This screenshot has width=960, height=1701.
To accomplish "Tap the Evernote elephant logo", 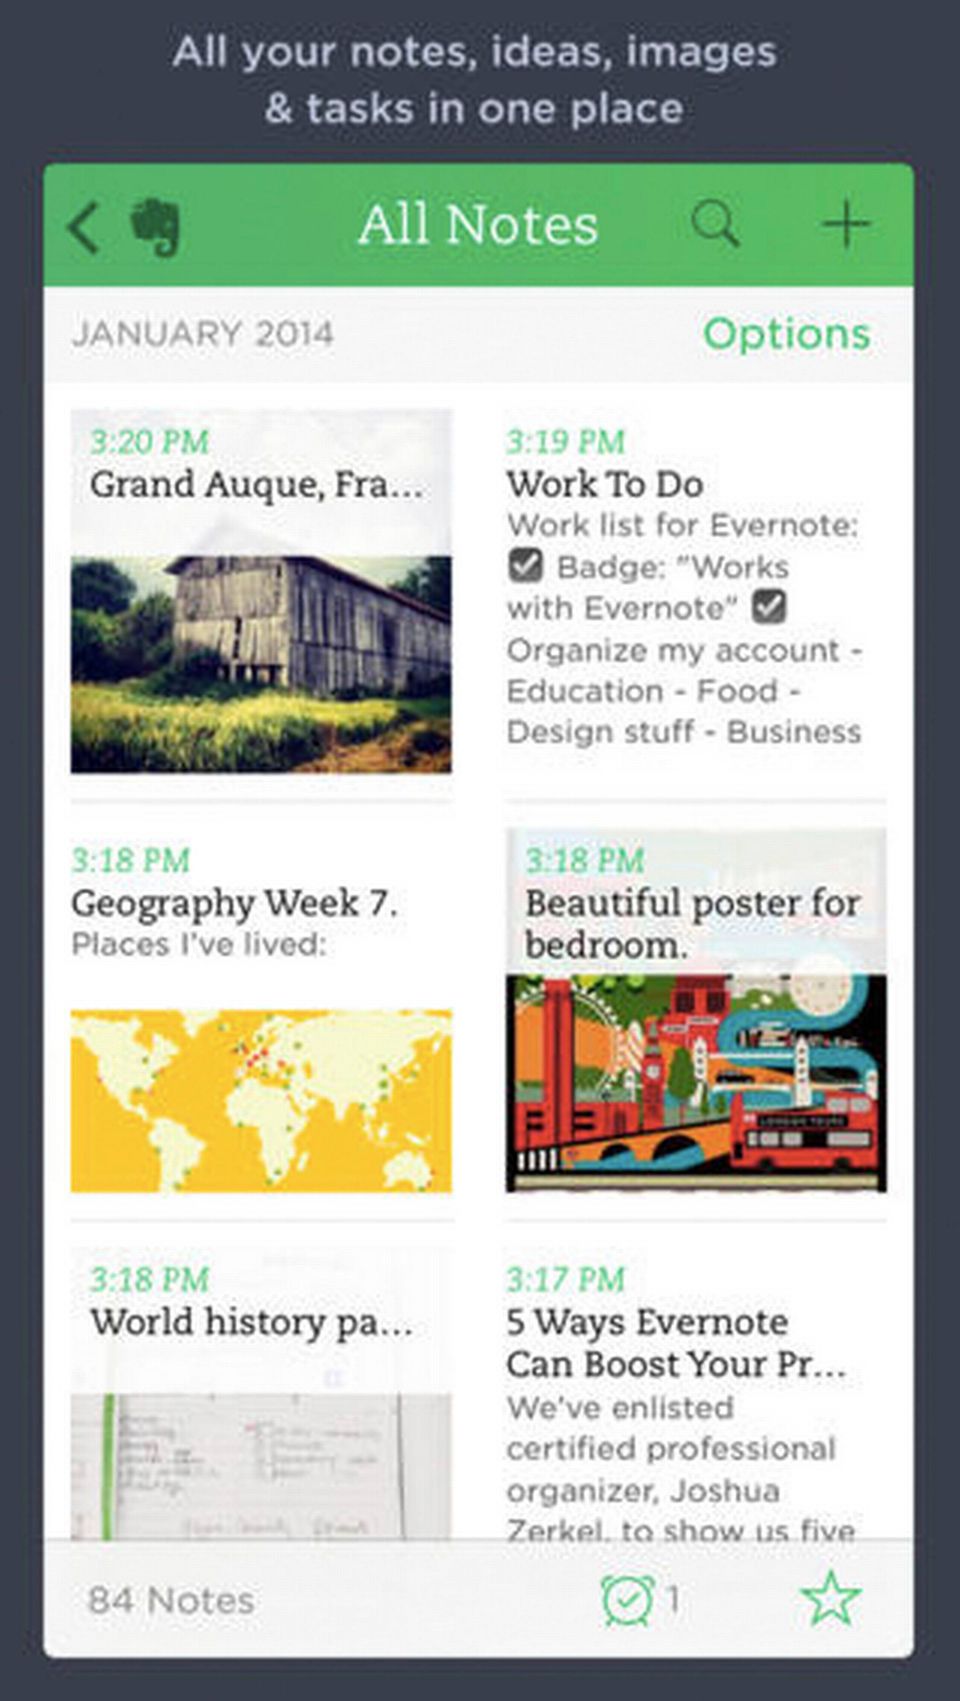I will tap(156, 227).
